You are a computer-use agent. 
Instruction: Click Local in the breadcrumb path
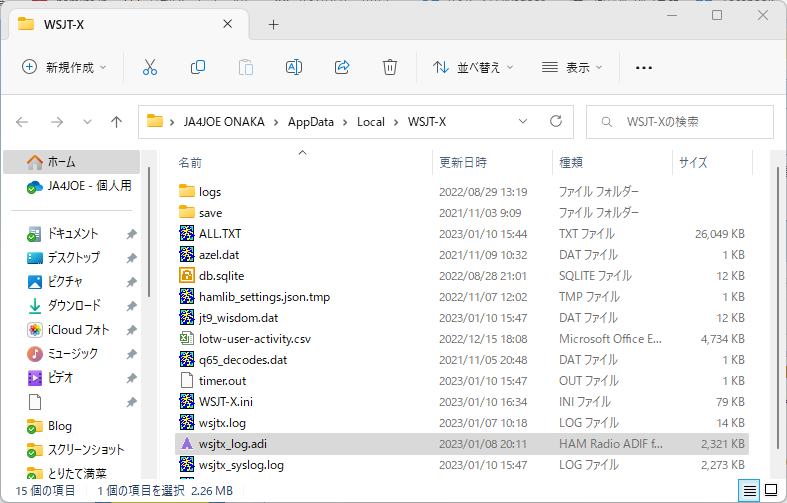[x=371, y=122]
